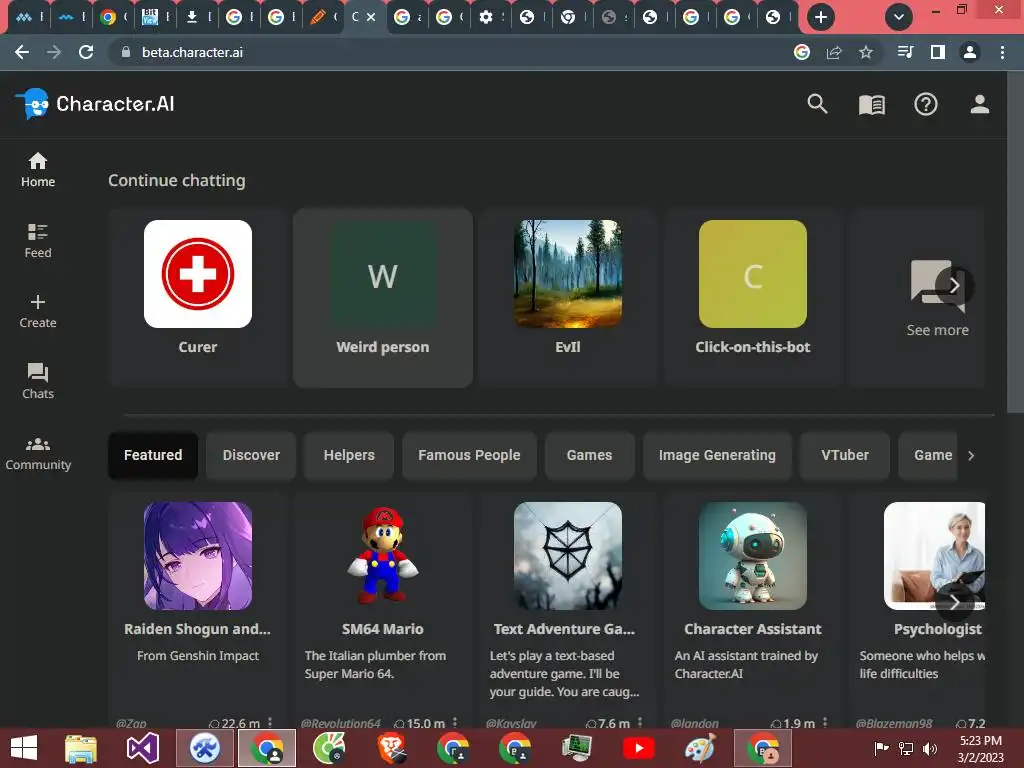Continue chatting with Curer
The height and width of the screenshot is (768, 1024).
coord(198,298)
